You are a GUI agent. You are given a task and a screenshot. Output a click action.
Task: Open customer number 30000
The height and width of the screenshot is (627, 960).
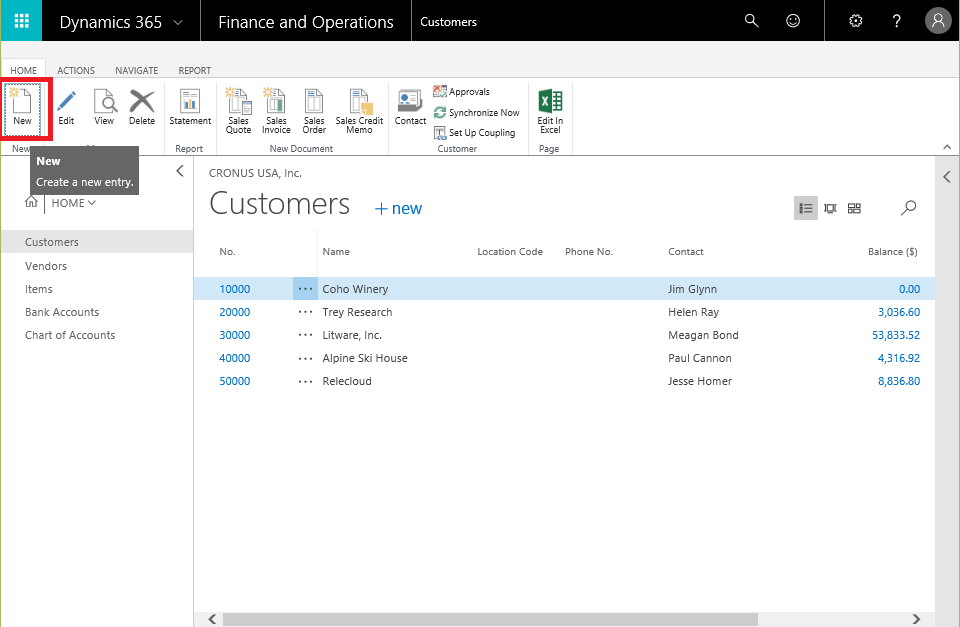coord(234,335)
